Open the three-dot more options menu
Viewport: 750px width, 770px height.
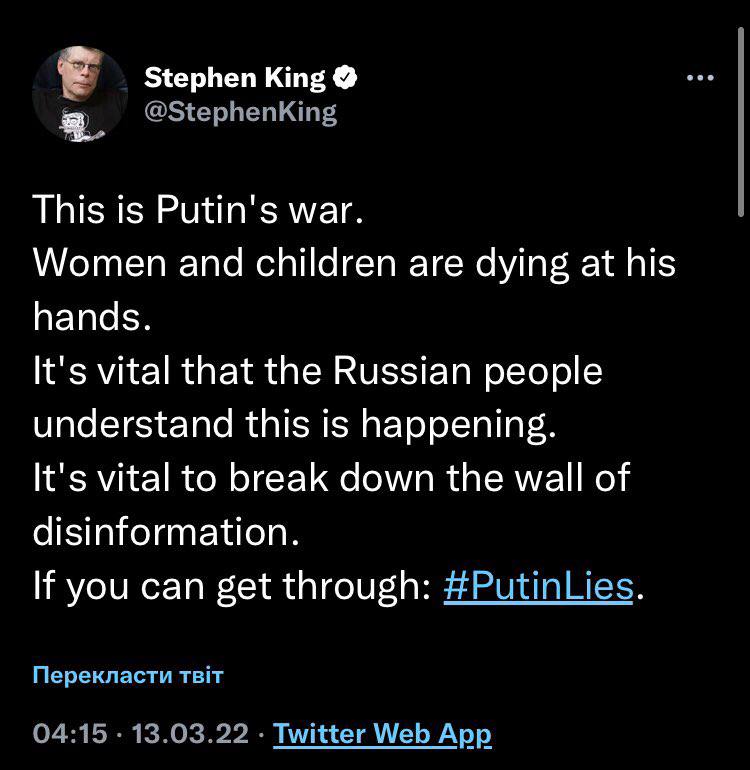pyautogui.click(x=701, y=79)
